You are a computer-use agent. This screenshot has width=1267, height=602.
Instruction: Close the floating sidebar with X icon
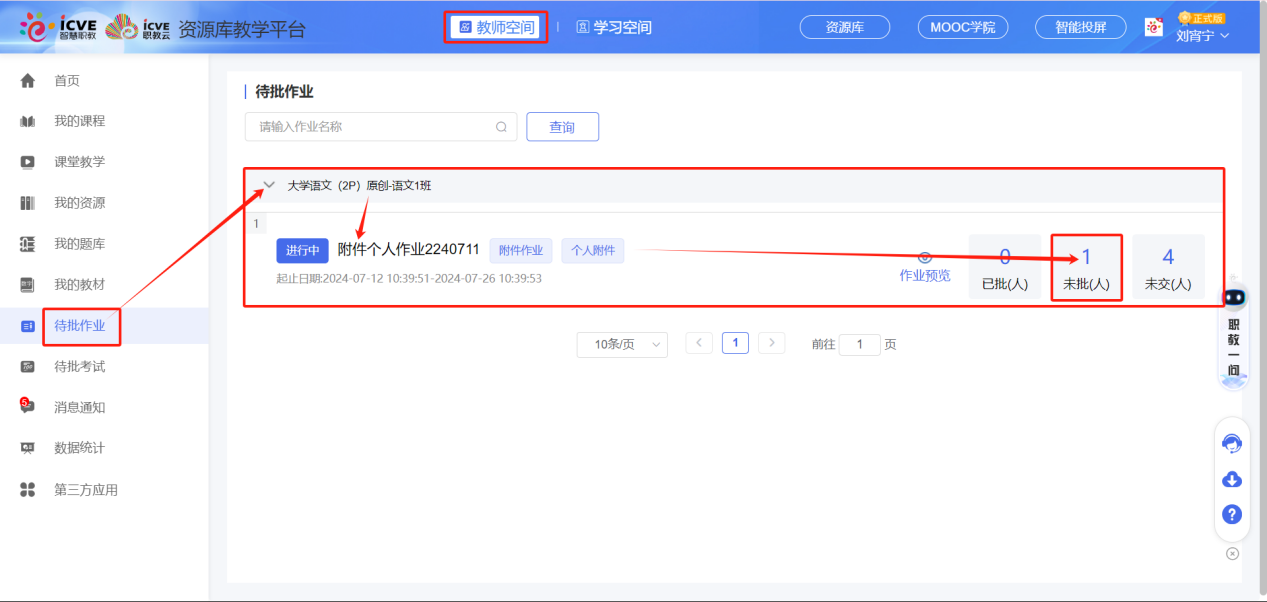point(1232,553)
